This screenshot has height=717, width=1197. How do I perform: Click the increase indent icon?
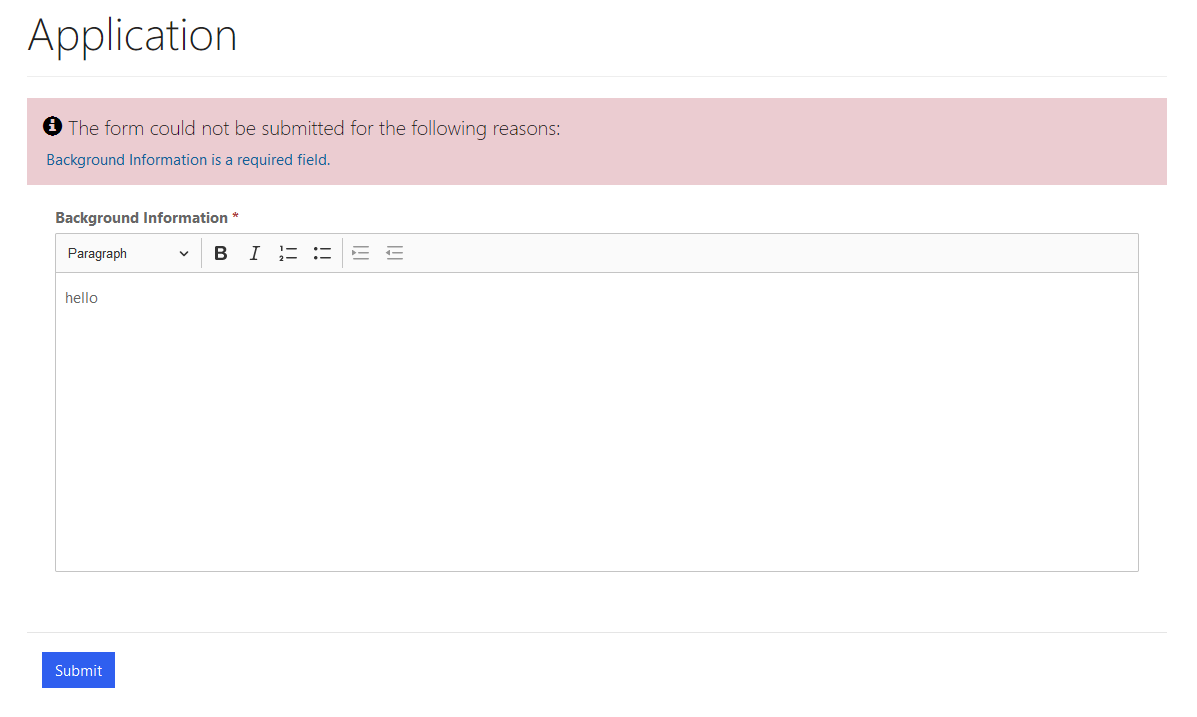(361, 254)
